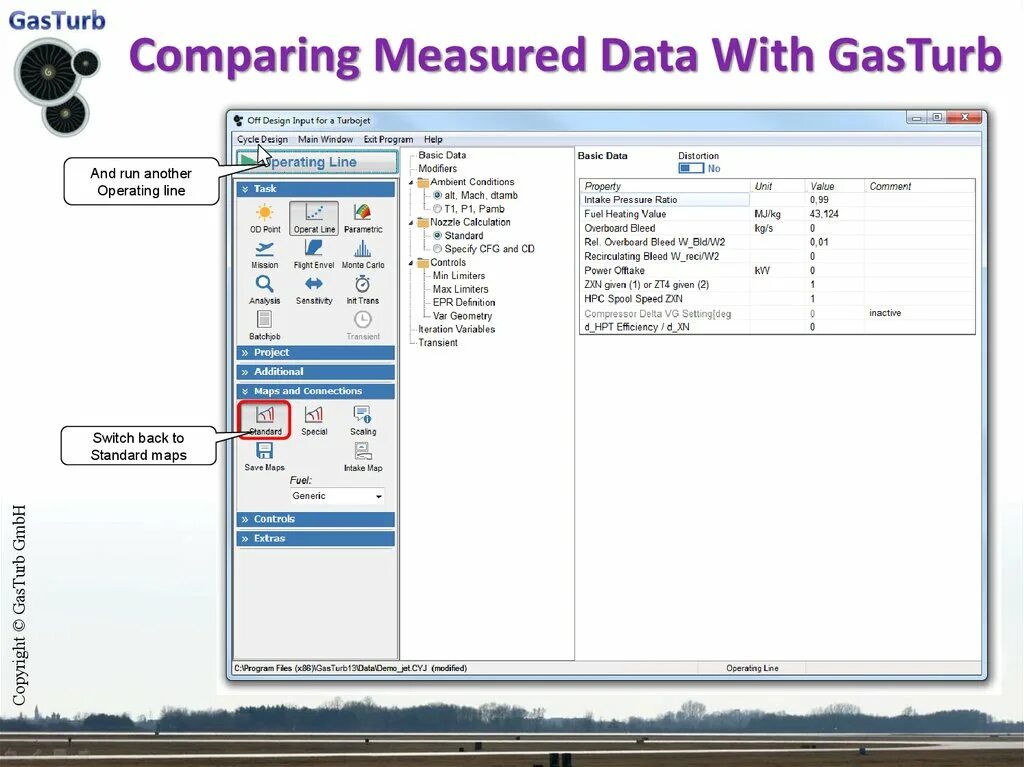Select Specify CFG and CD option
The image size is (1024, 767).
438,249
